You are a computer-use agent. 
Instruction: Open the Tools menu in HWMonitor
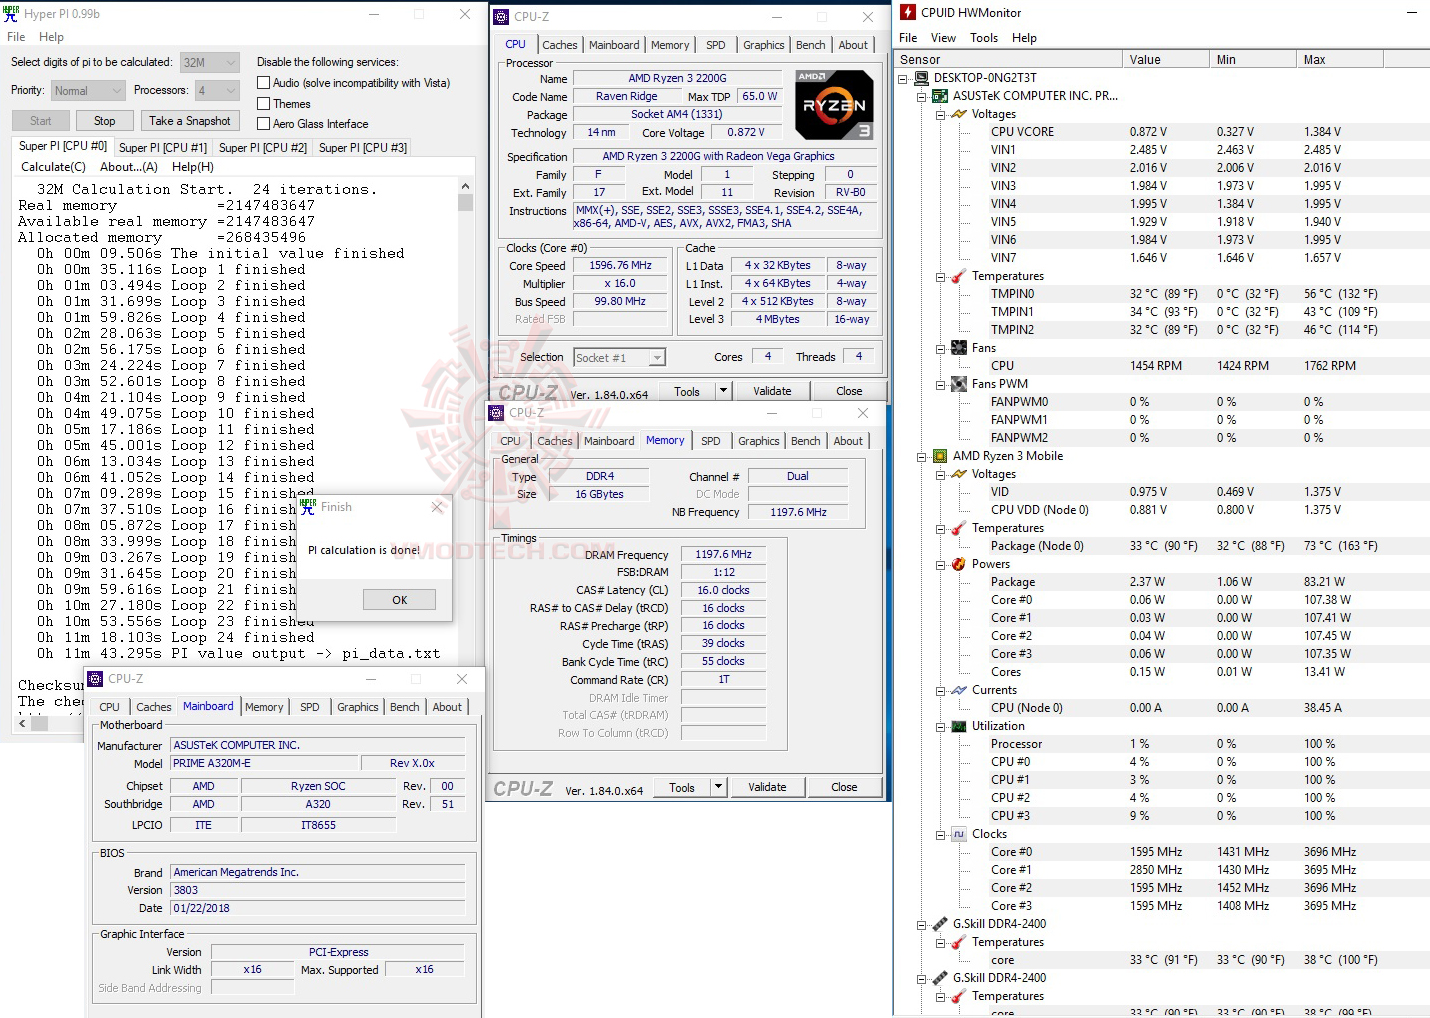(x=983, y=37)
